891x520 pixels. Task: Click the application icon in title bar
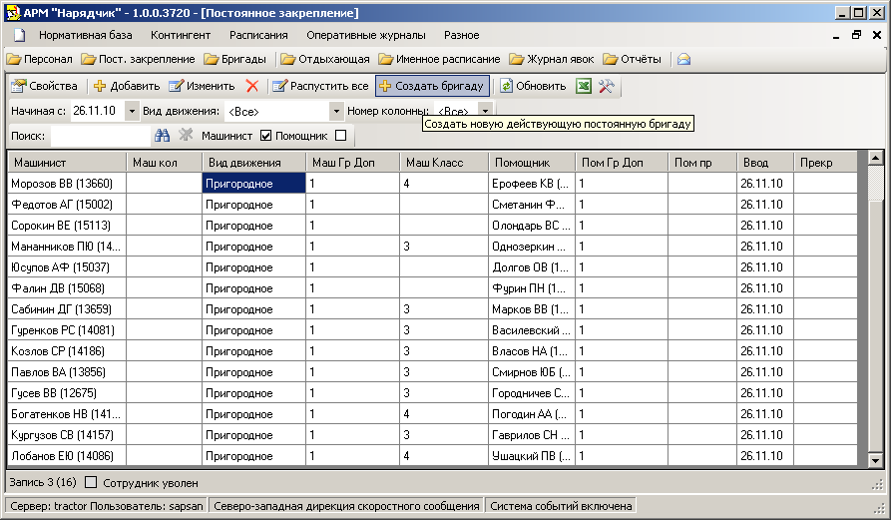[x=13, y=13]
